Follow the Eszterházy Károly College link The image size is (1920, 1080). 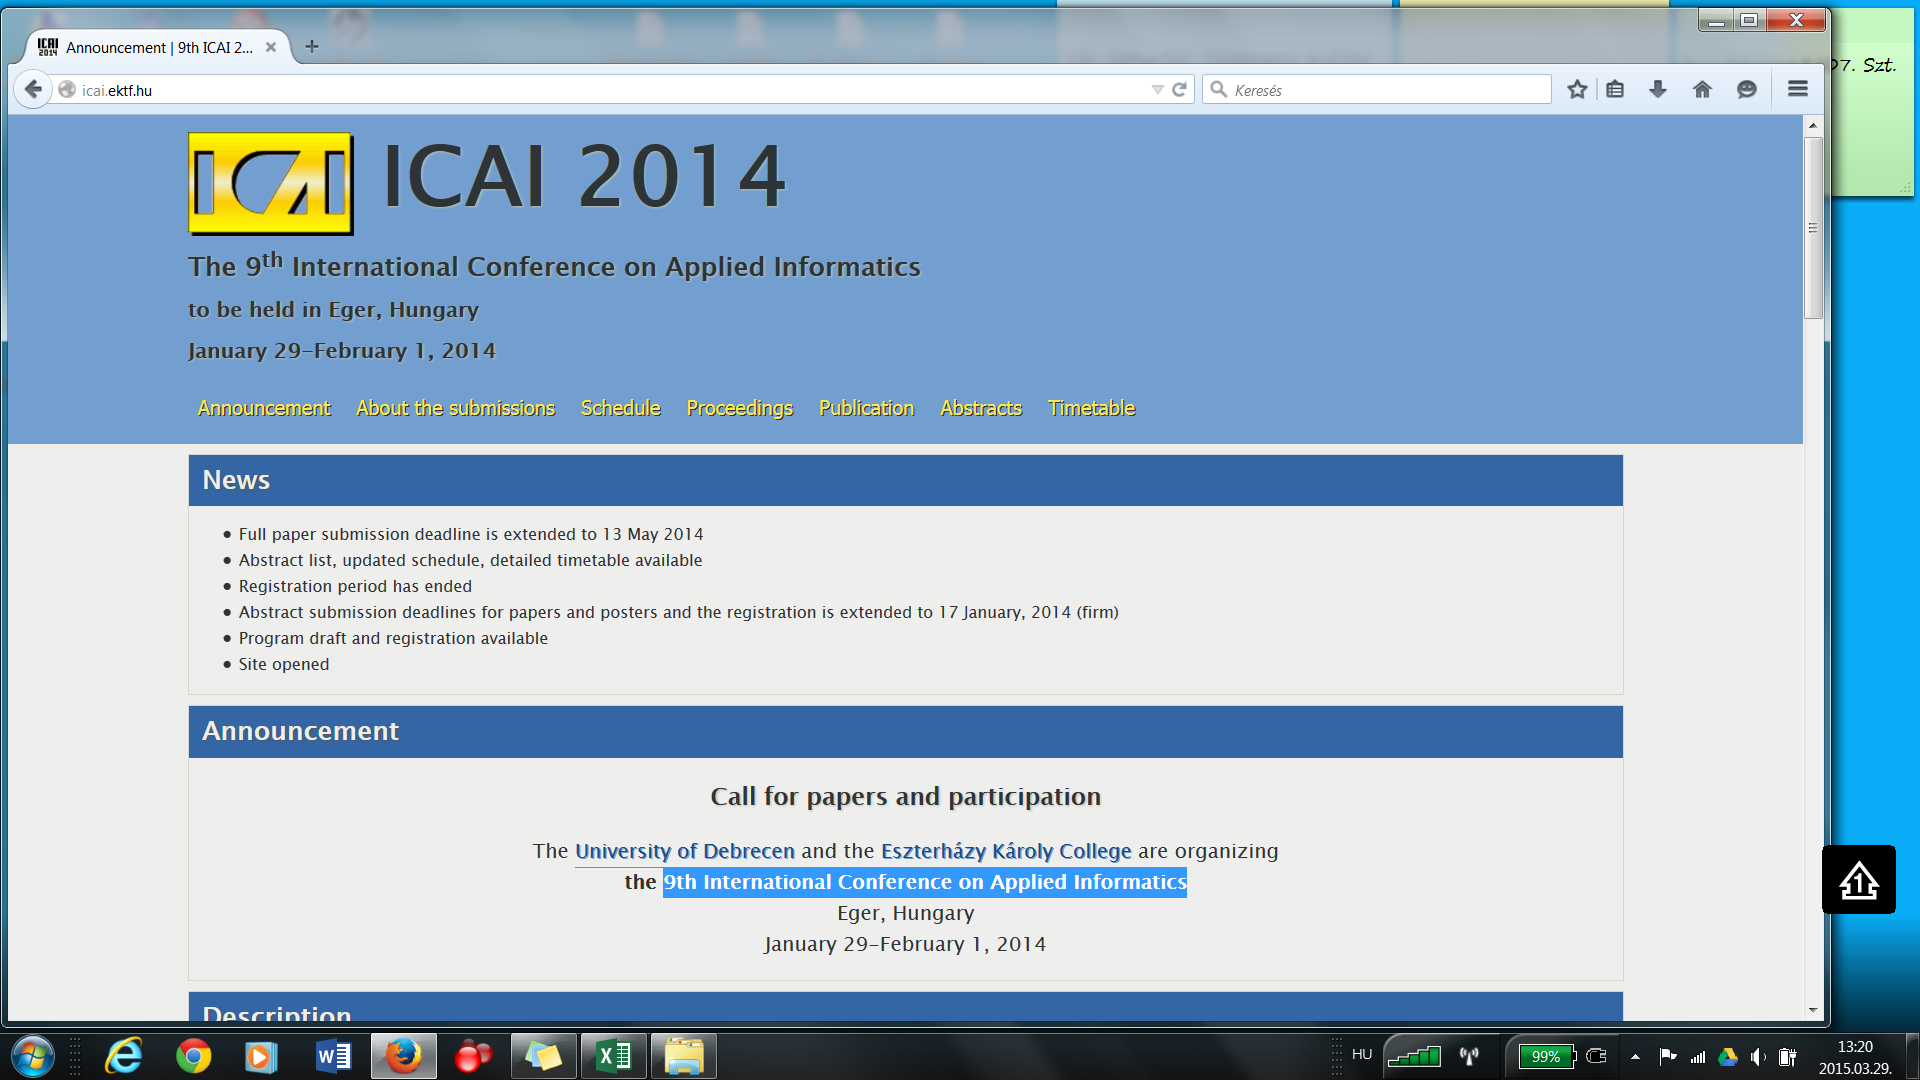pyautogui.click(x=1005, y=851)
